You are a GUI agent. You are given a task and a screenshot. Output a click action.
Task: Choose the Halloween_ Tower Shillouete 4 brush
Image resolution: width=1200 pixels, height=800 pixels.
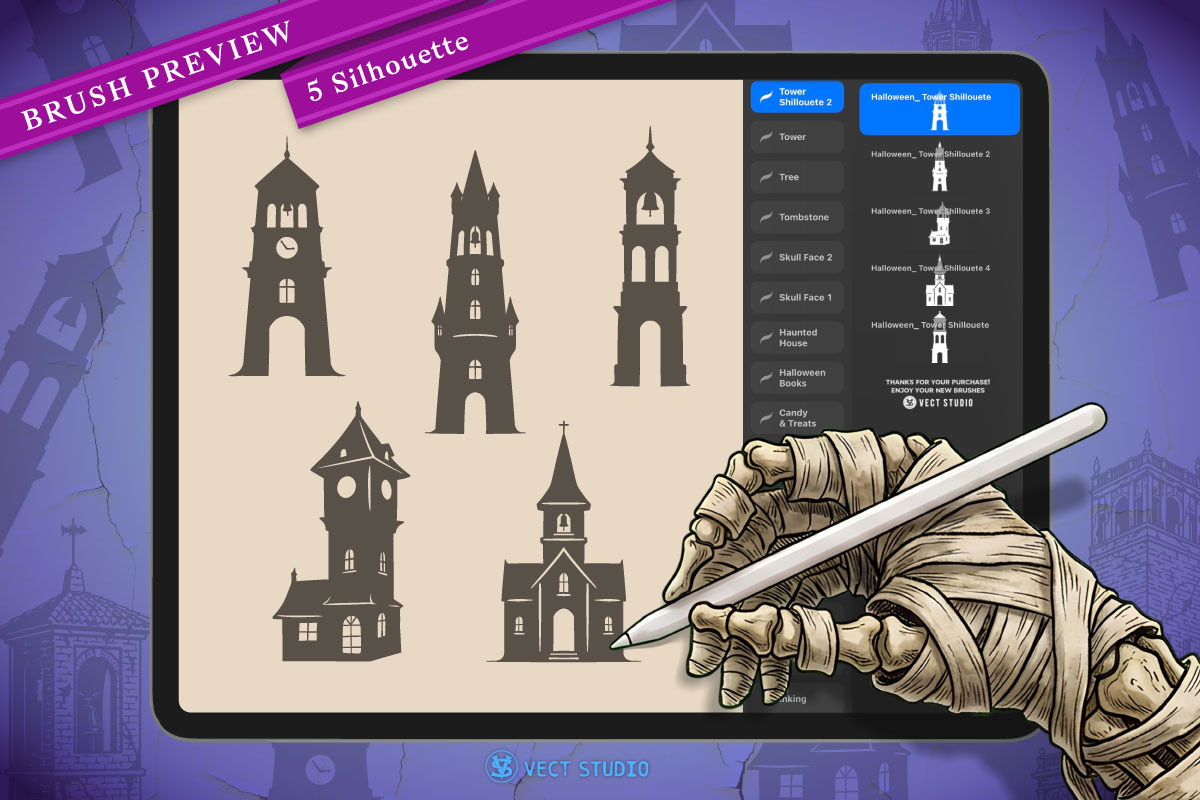[x=939, y=282]
